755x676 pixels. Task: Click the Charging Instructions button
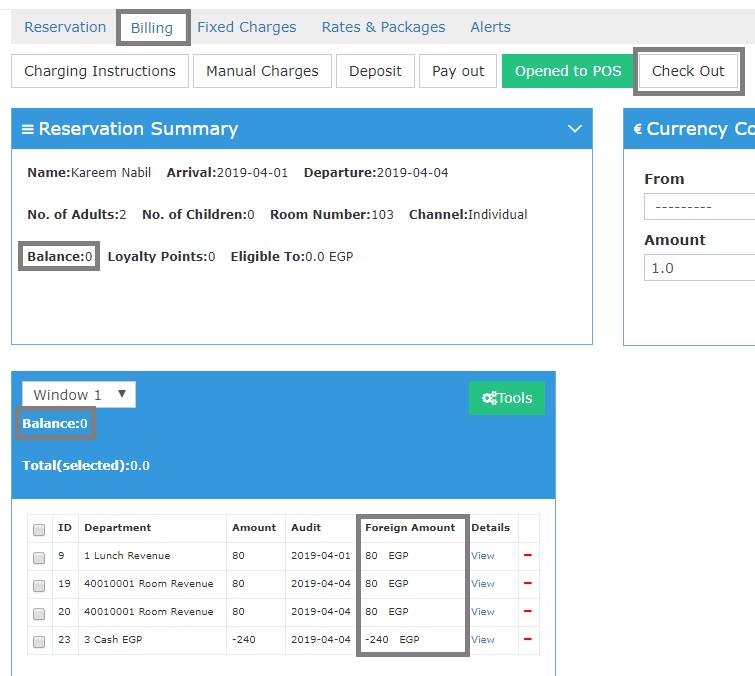click(100, 71)
